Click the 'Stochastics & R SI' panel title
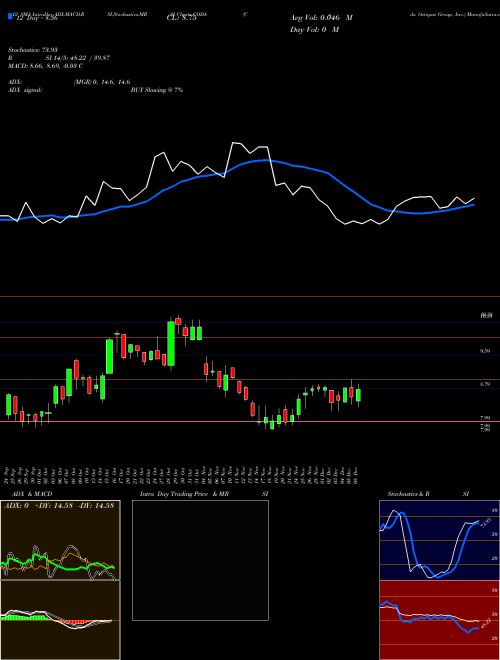 [x=428, y=494]
